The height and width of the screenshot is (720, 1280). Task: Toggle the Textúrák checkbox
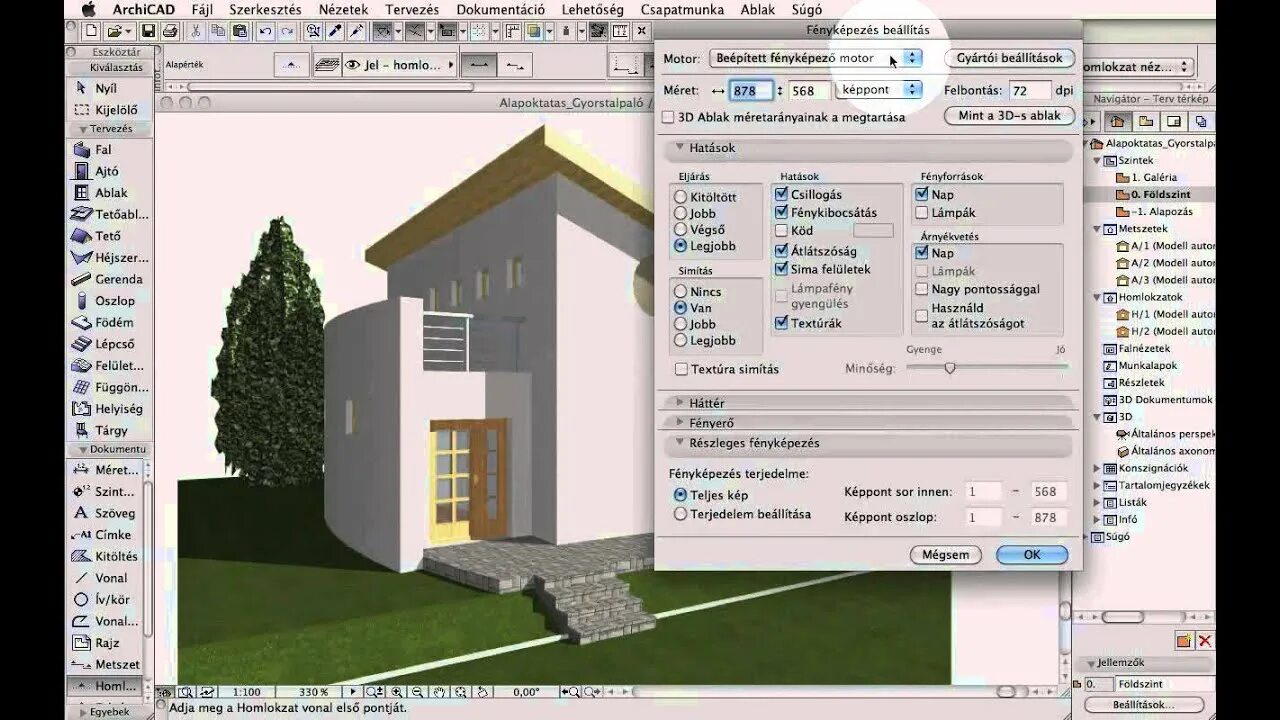click(782, 323)
